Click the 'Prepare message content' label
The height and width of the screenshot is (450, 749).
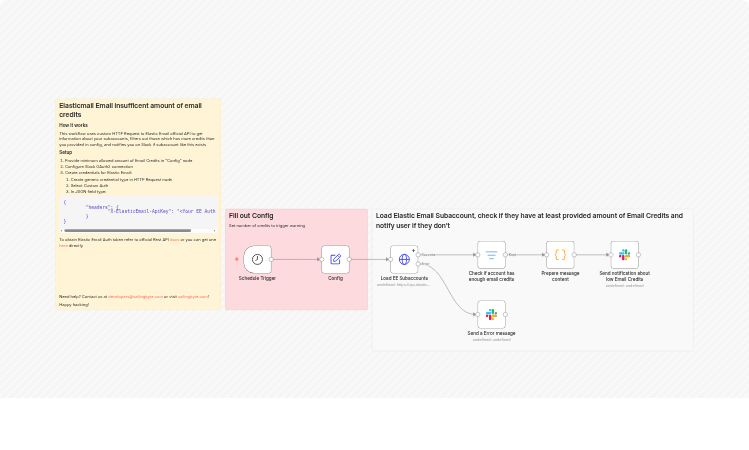tap(560, 276)
